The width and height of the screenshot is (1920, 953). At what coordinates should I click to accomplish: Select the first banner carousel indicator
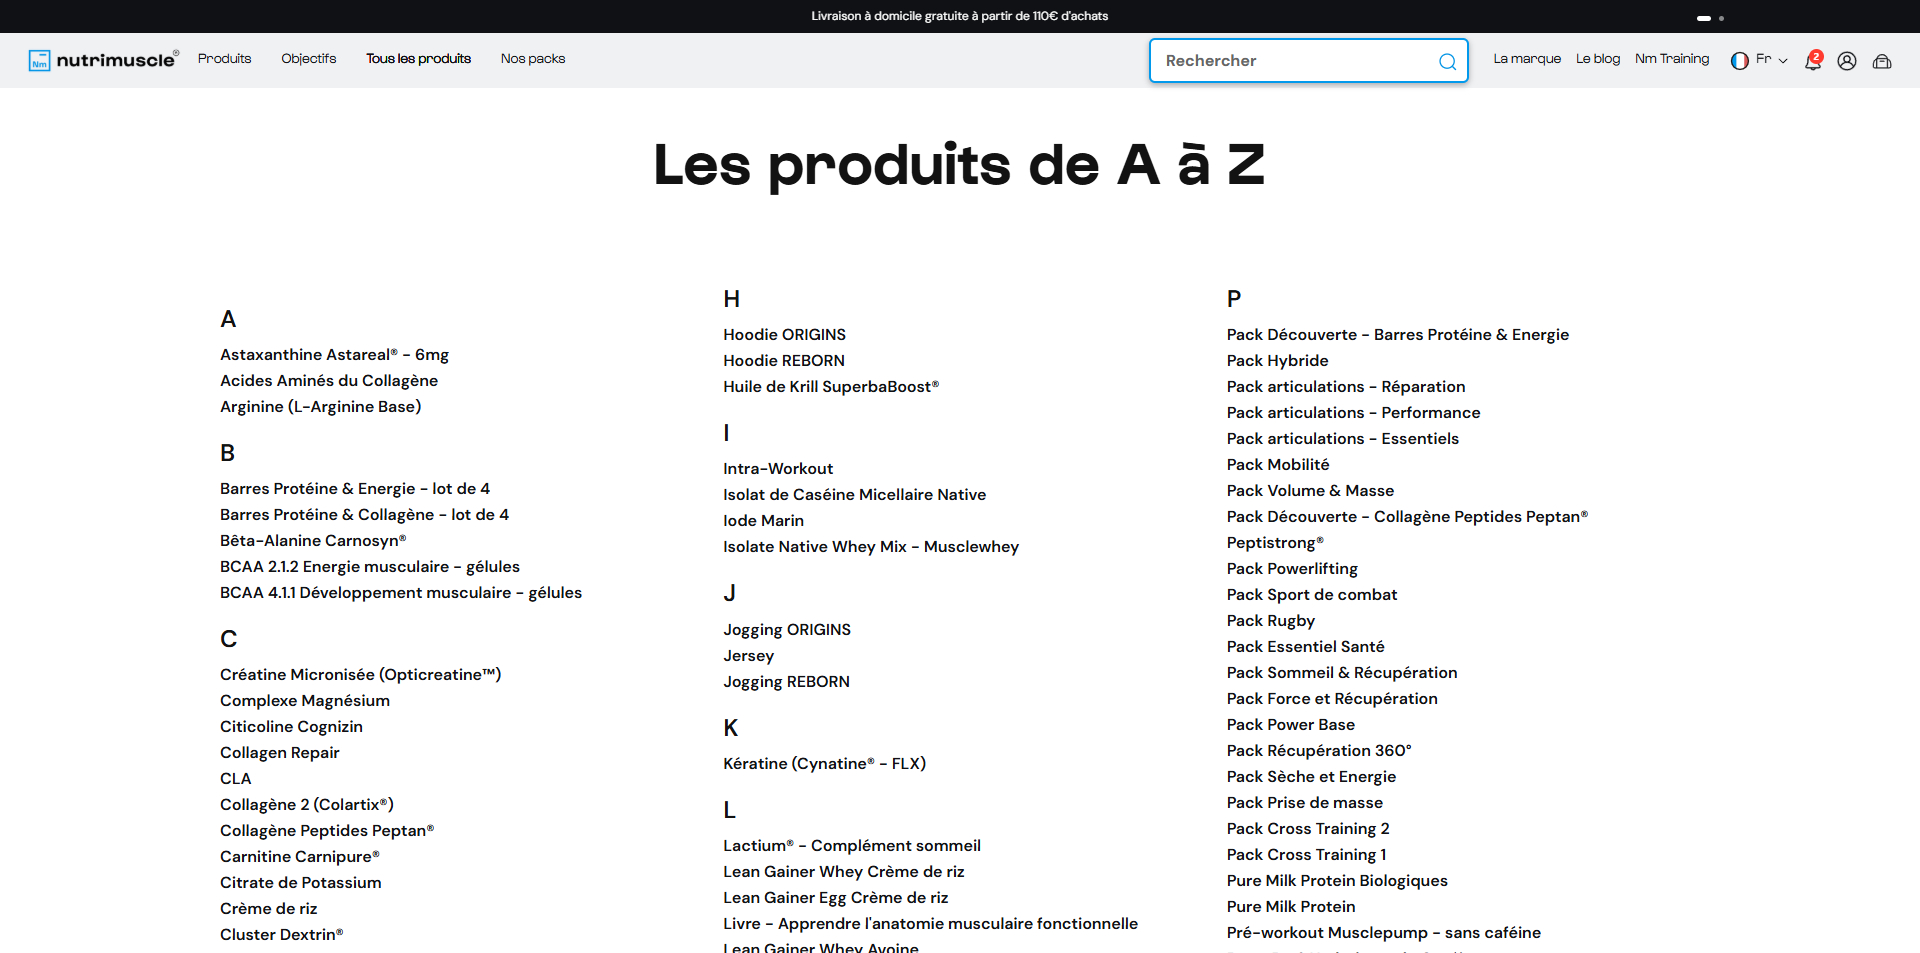(1704, 18)
